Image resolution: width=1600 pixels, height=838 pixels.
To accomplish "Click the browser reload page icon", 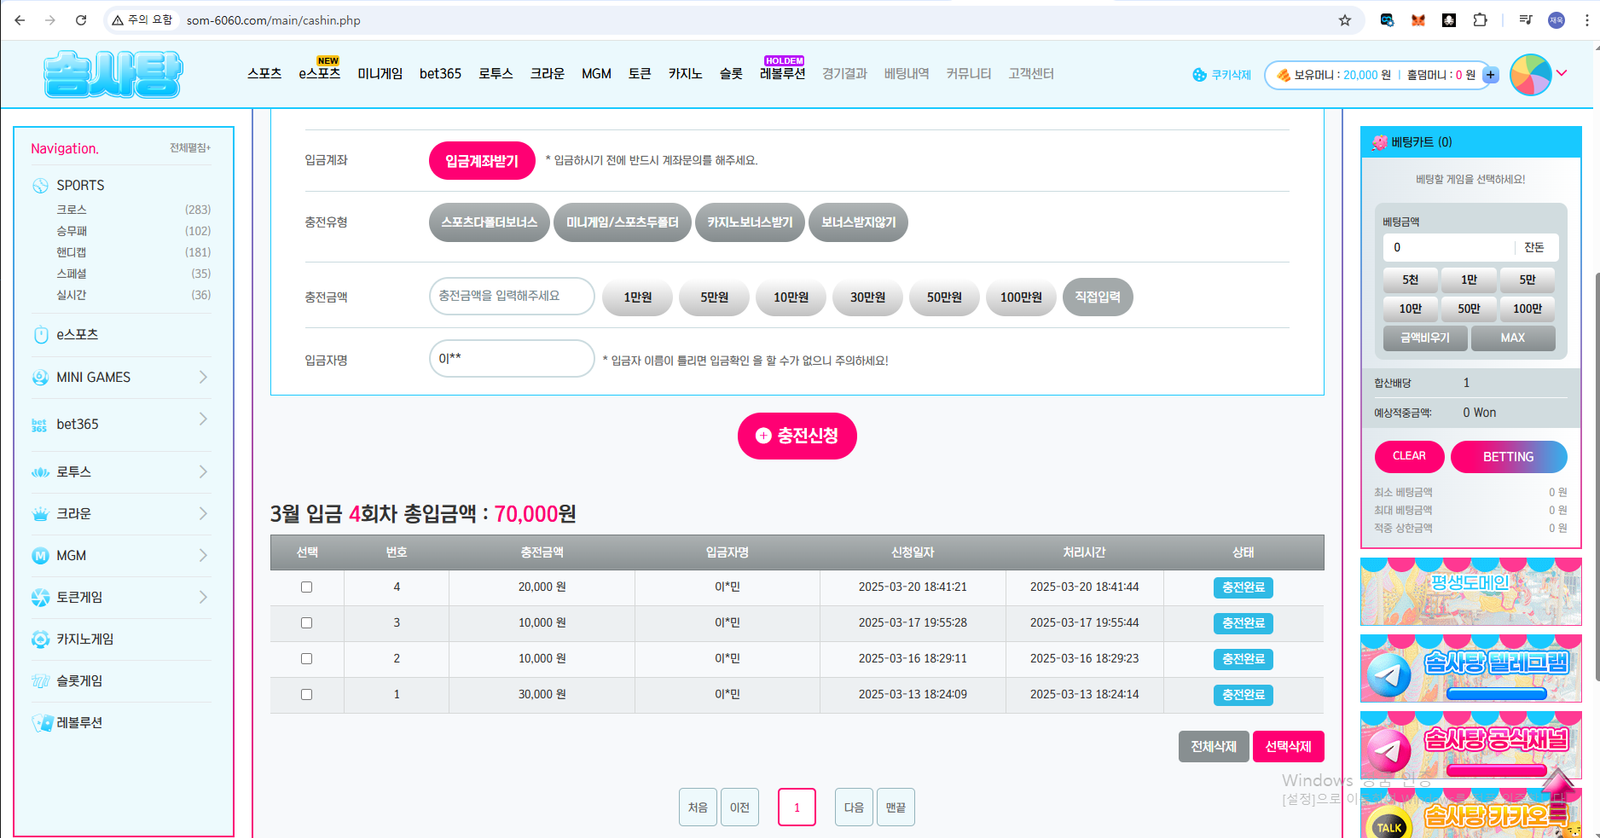I will [x=81, y=20].
